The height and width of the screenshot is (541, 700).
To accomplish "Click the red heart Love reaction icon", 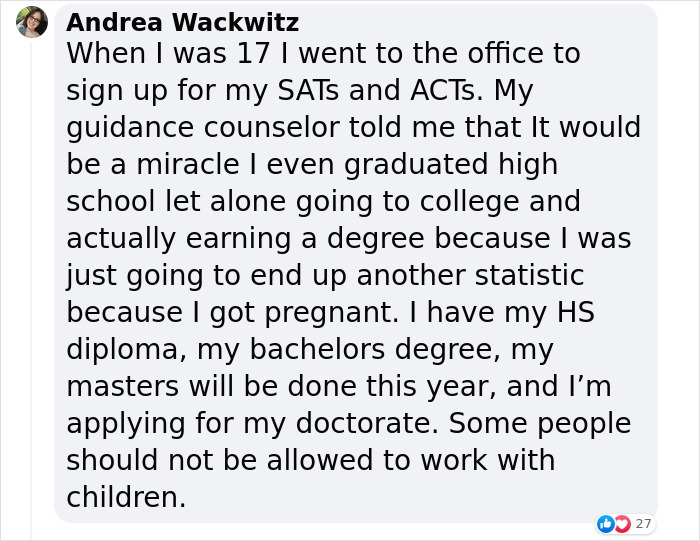I will coord(622,524).
